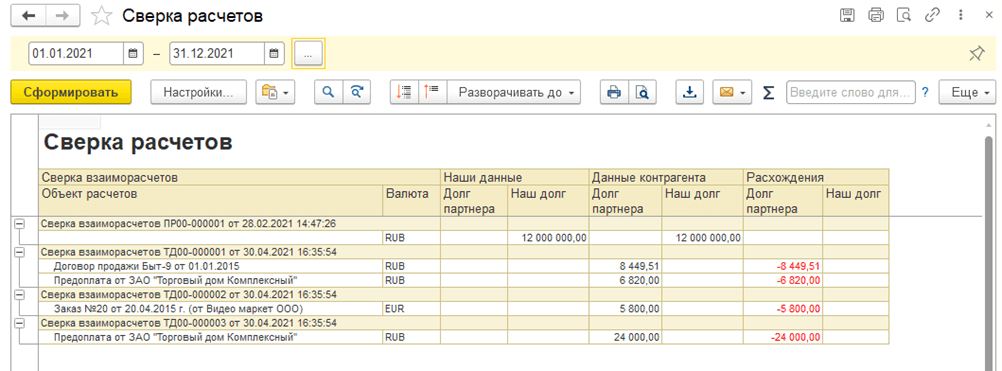
Task: Collapse group ТД00-000002 tree node
Action: [19, 294]
